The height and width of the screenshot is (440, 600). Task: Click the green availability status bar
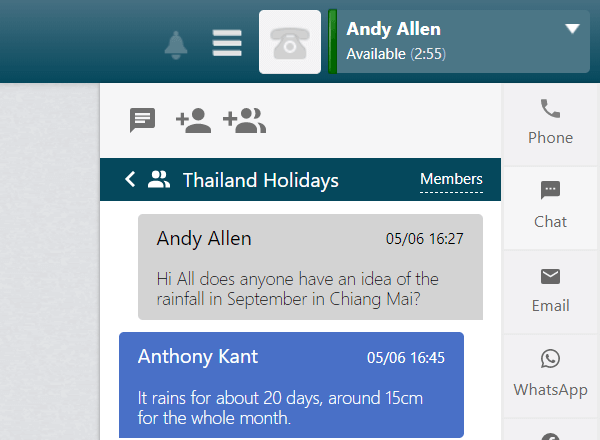[333, 42]
